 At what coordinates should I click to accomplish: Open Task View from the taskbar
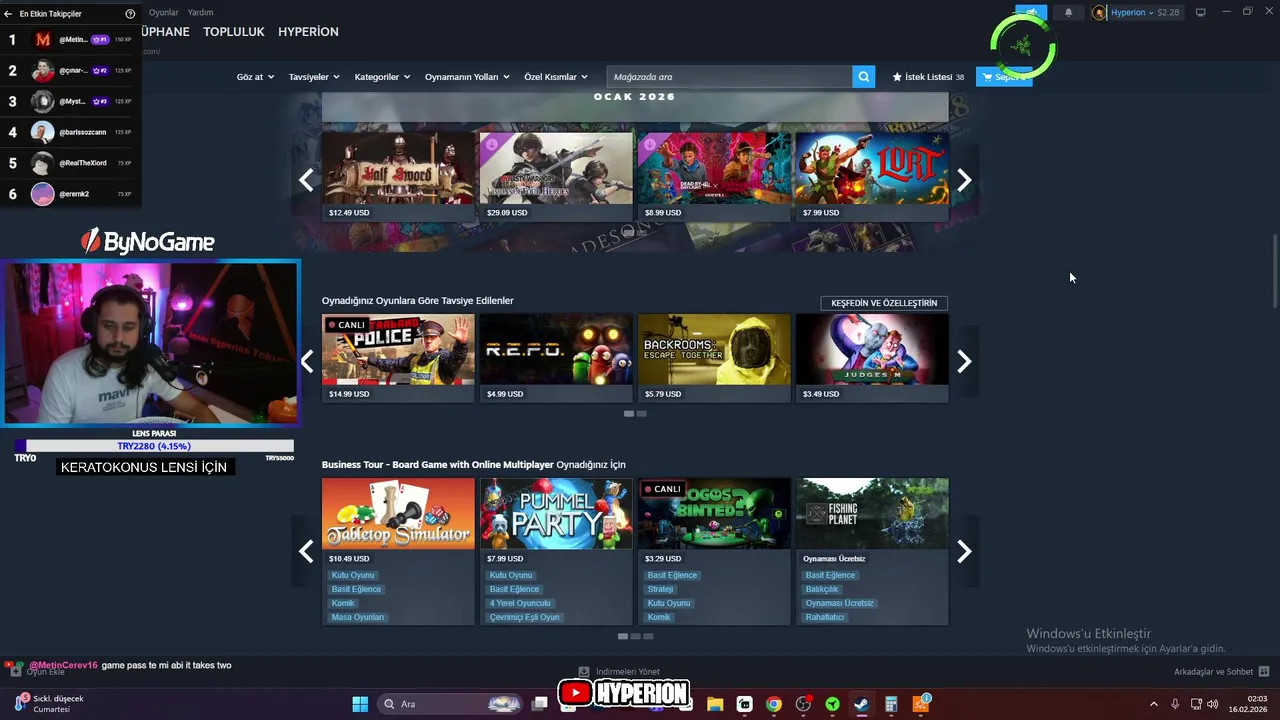[x=540, y=704]
